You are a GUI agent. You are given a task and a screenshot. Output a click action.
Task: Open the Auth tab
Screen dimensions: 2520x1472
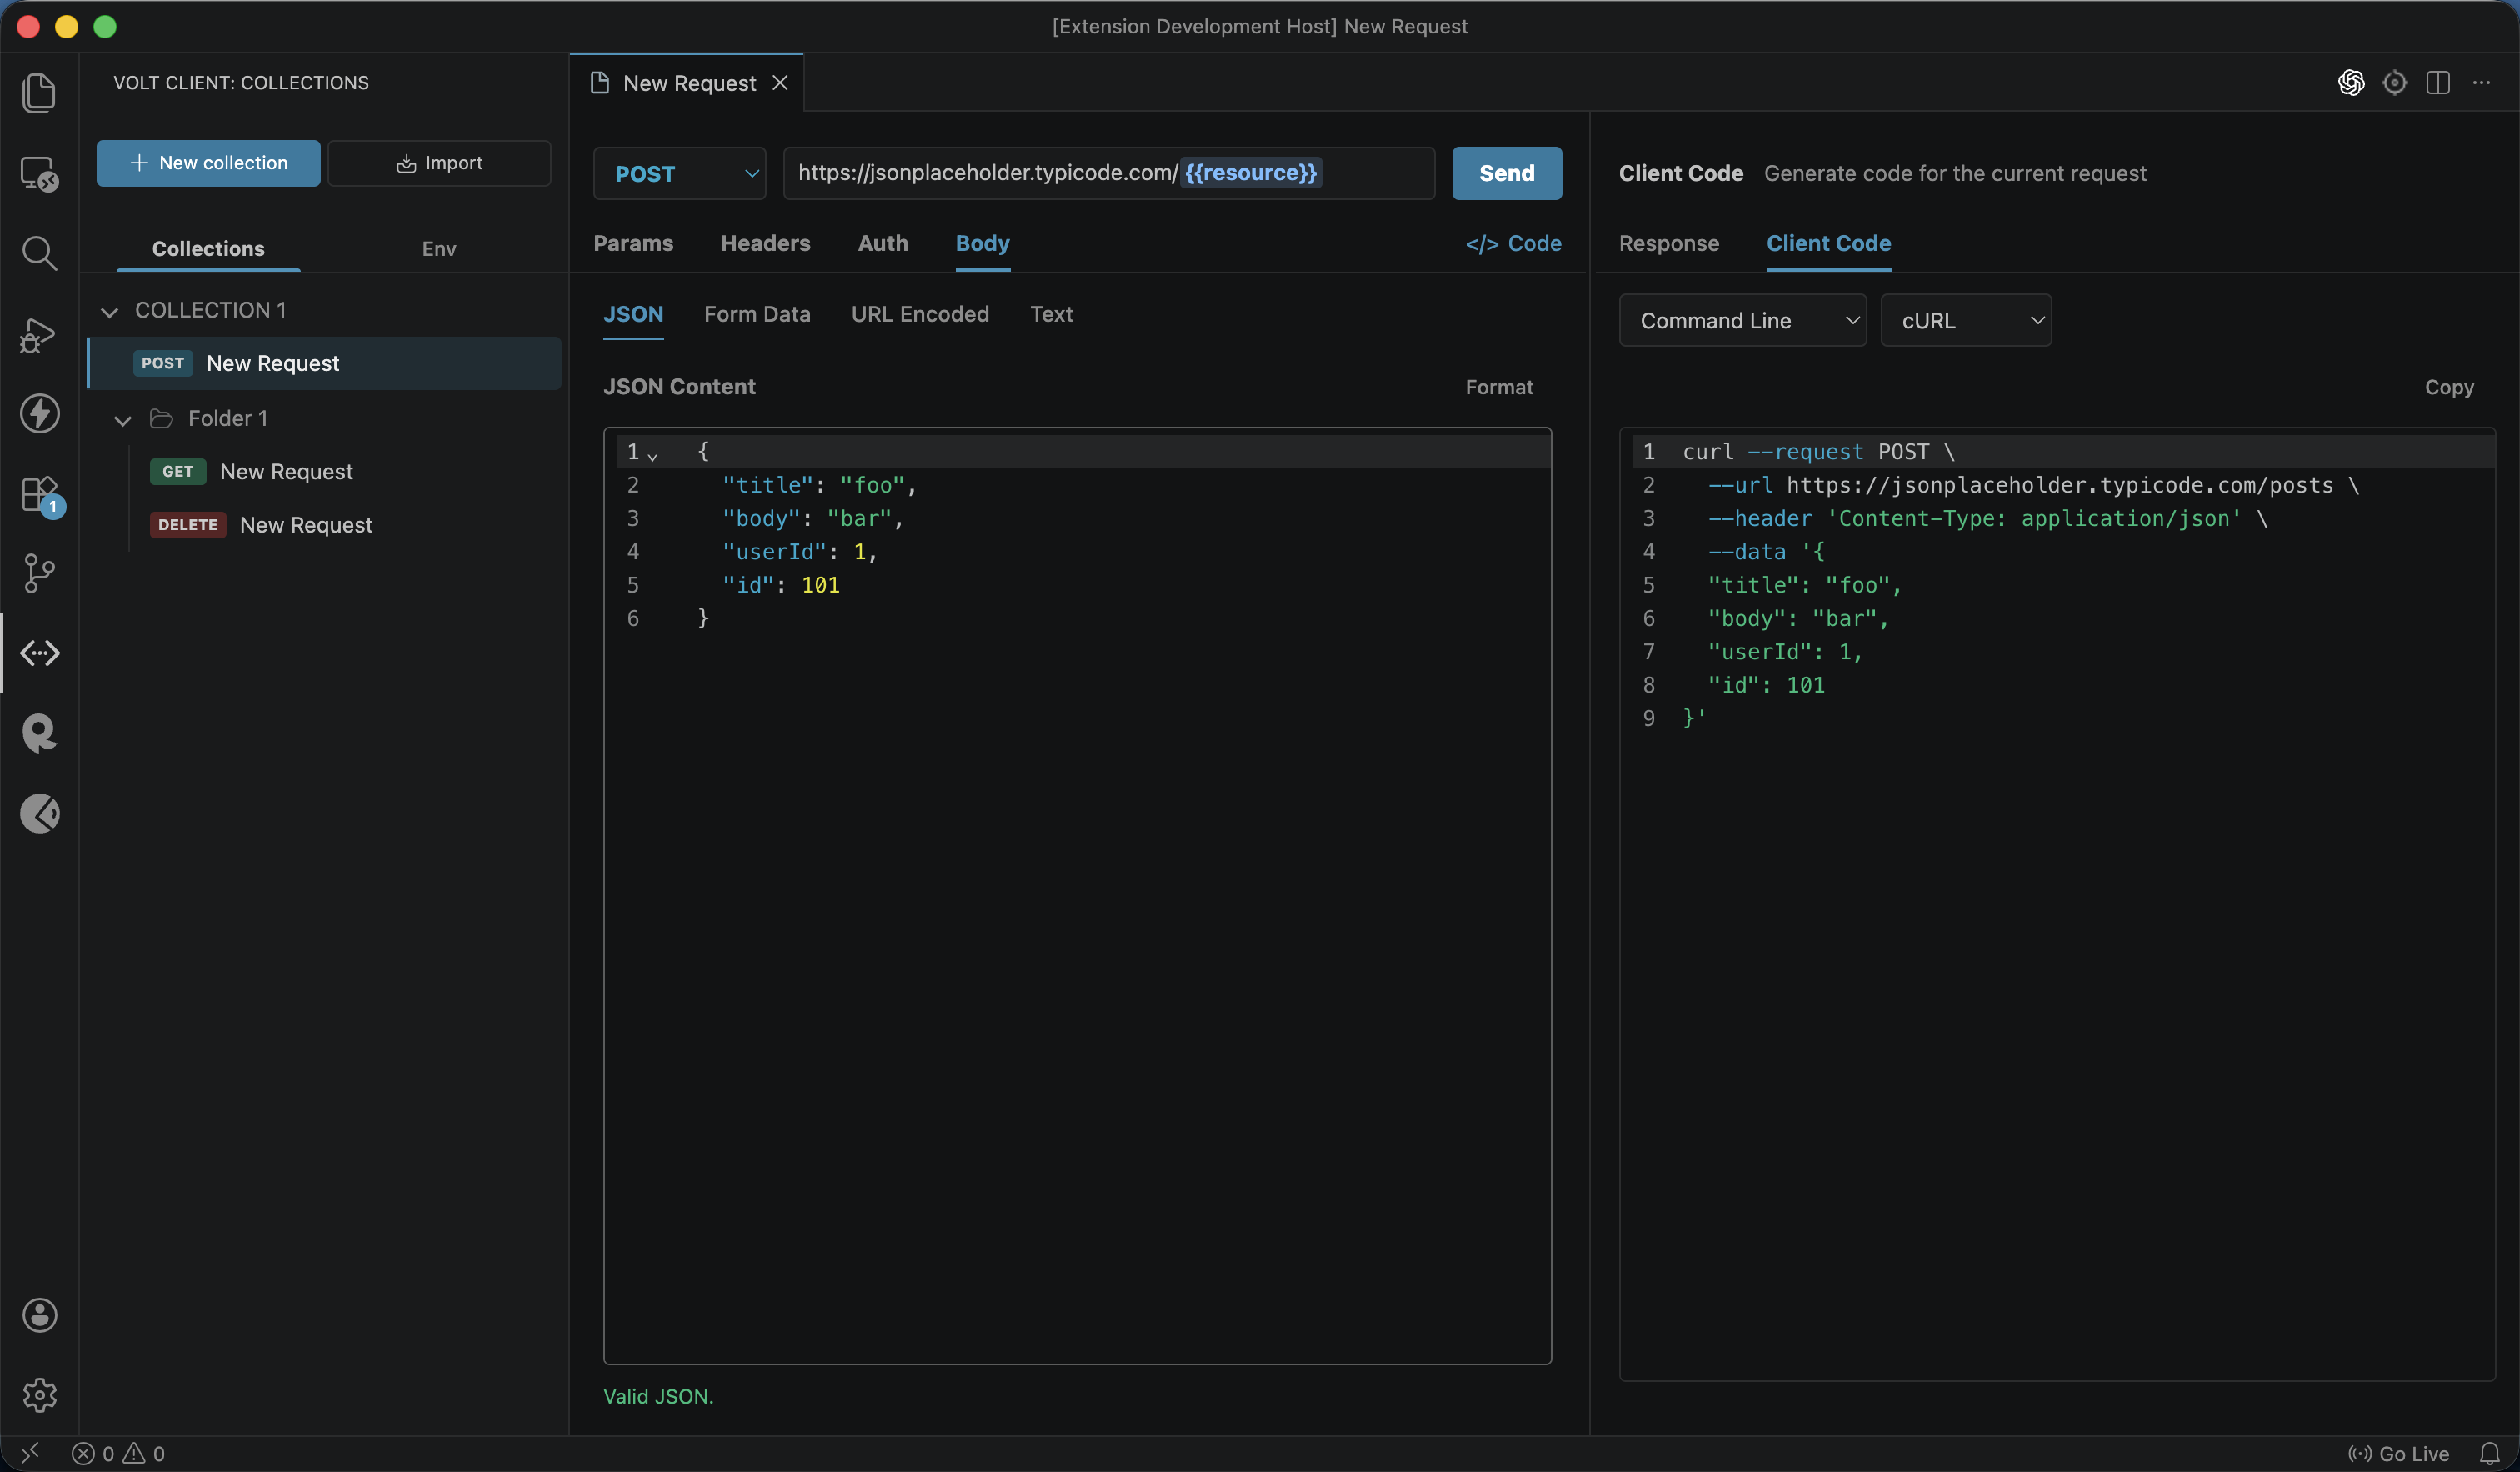[x=882, y=243]
